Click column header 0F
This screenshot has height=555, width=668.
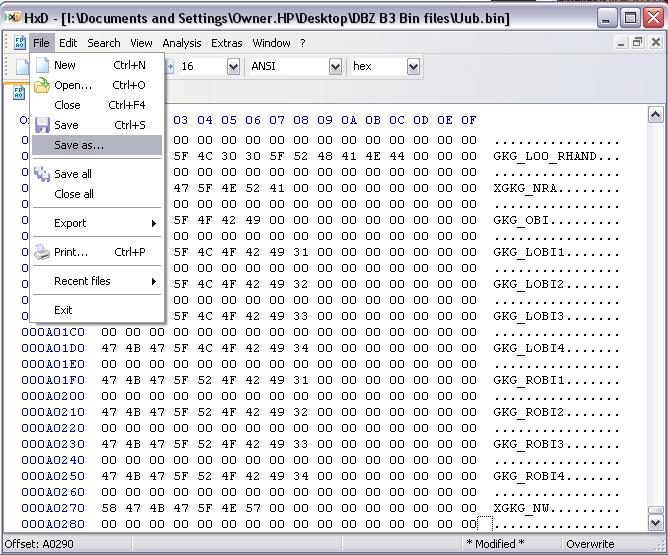(x=469, y=121)
